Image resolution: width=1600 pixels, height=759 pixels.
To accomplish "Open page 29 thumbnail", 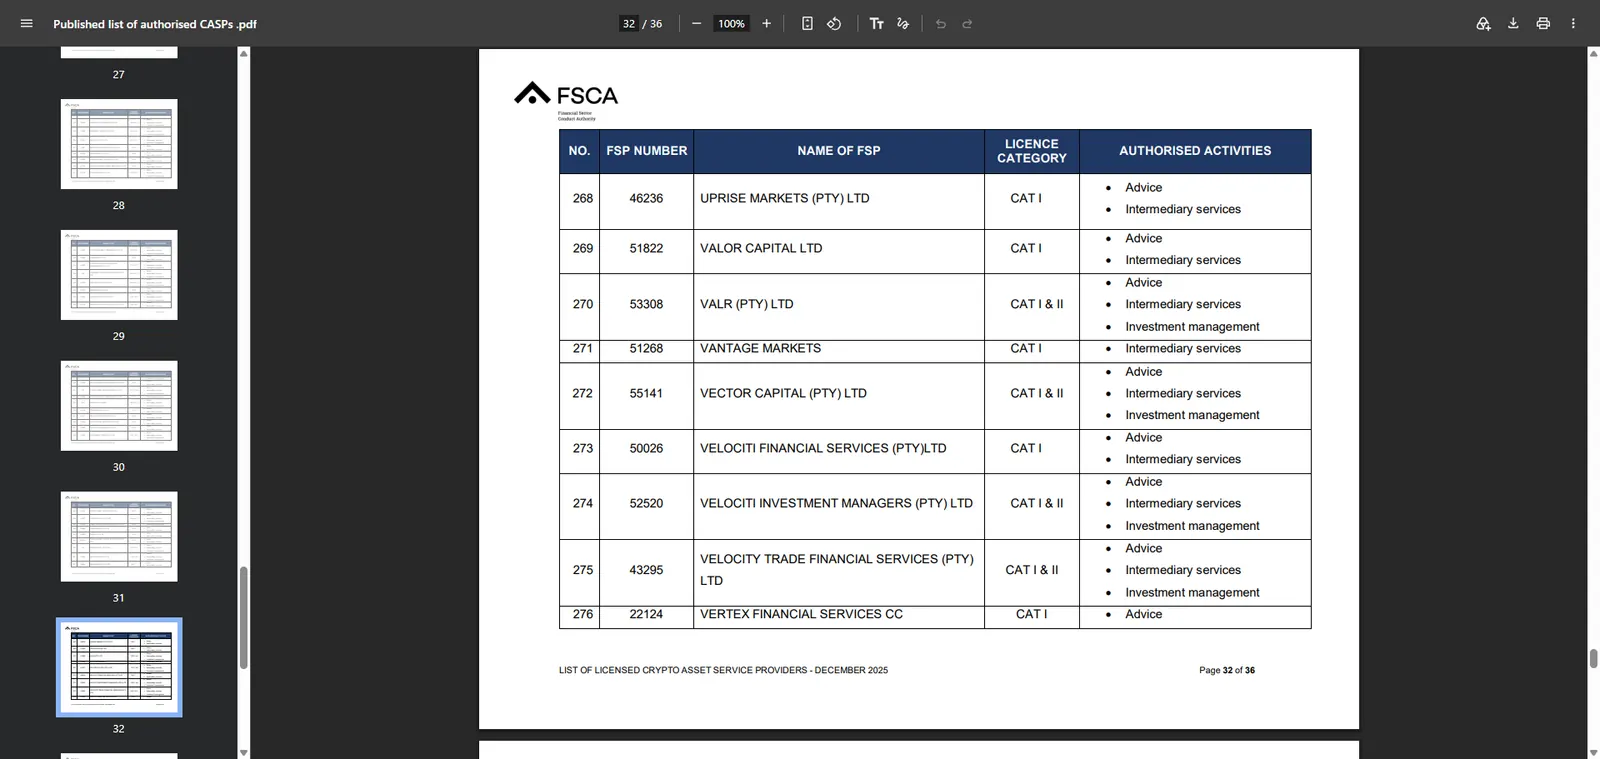I will pos(119,275).
